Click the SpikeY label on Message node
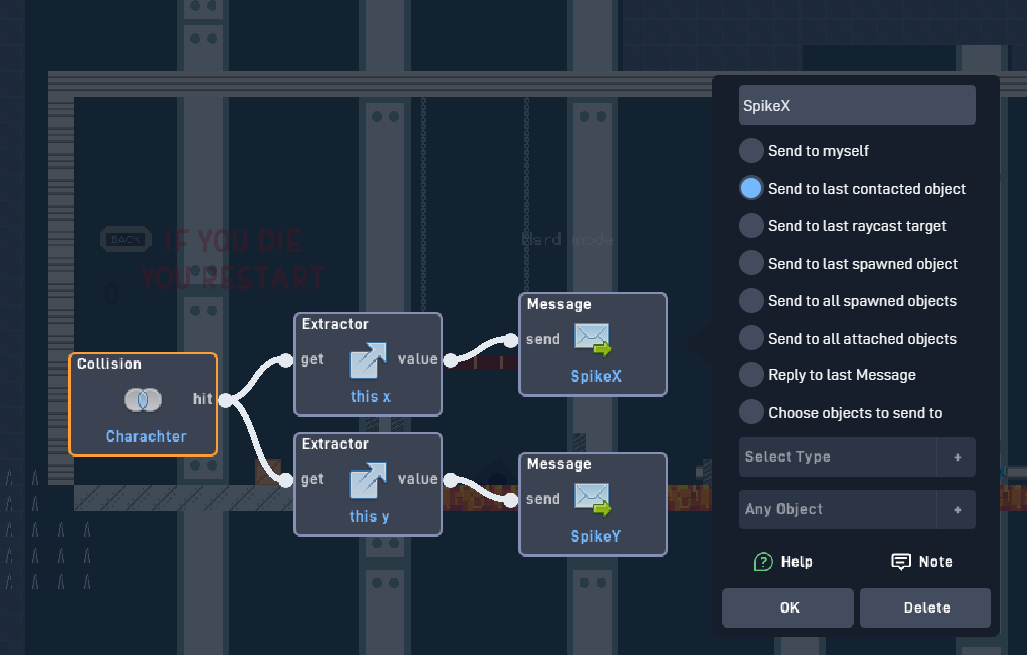 pos(595,536)
